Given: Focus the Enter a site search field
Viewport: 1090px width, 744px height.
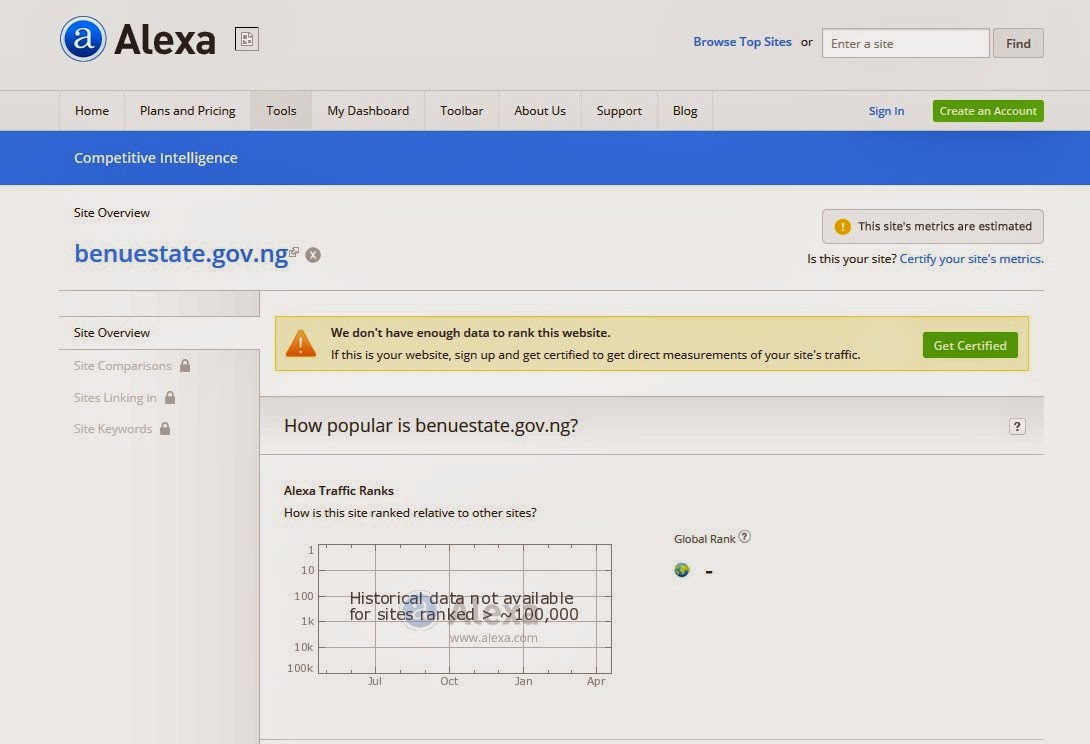Looking at the screenshot, I should (906, 43).
